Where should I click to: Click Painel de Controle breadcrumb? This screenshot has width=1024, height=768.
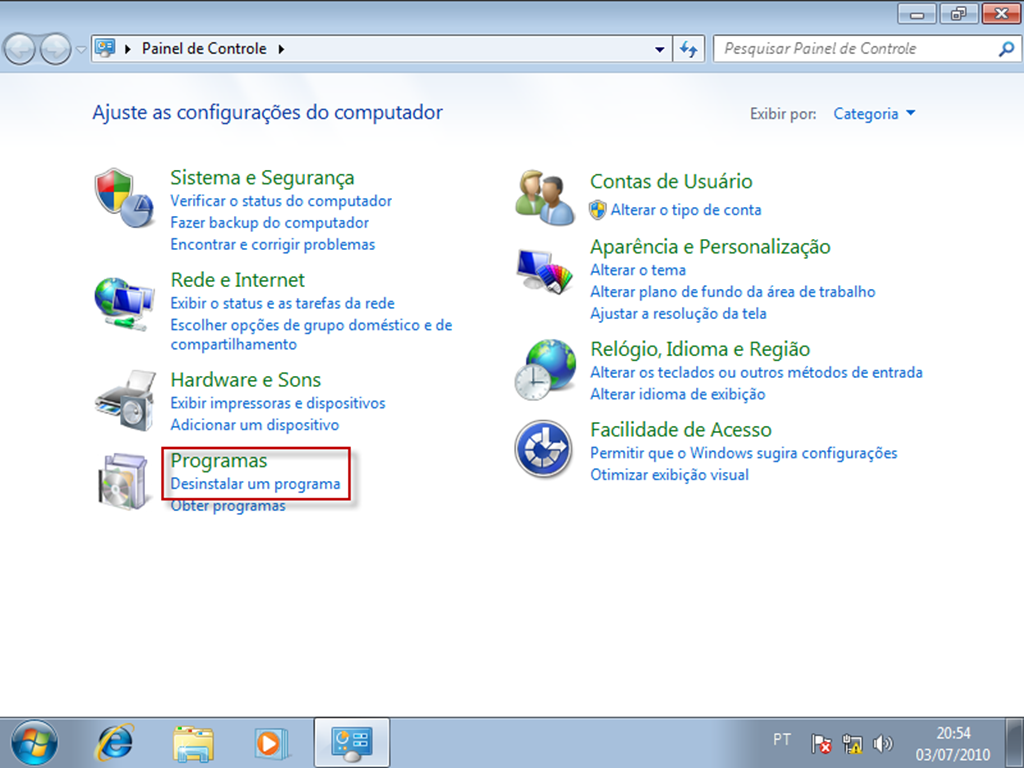[x=204, y=48]
